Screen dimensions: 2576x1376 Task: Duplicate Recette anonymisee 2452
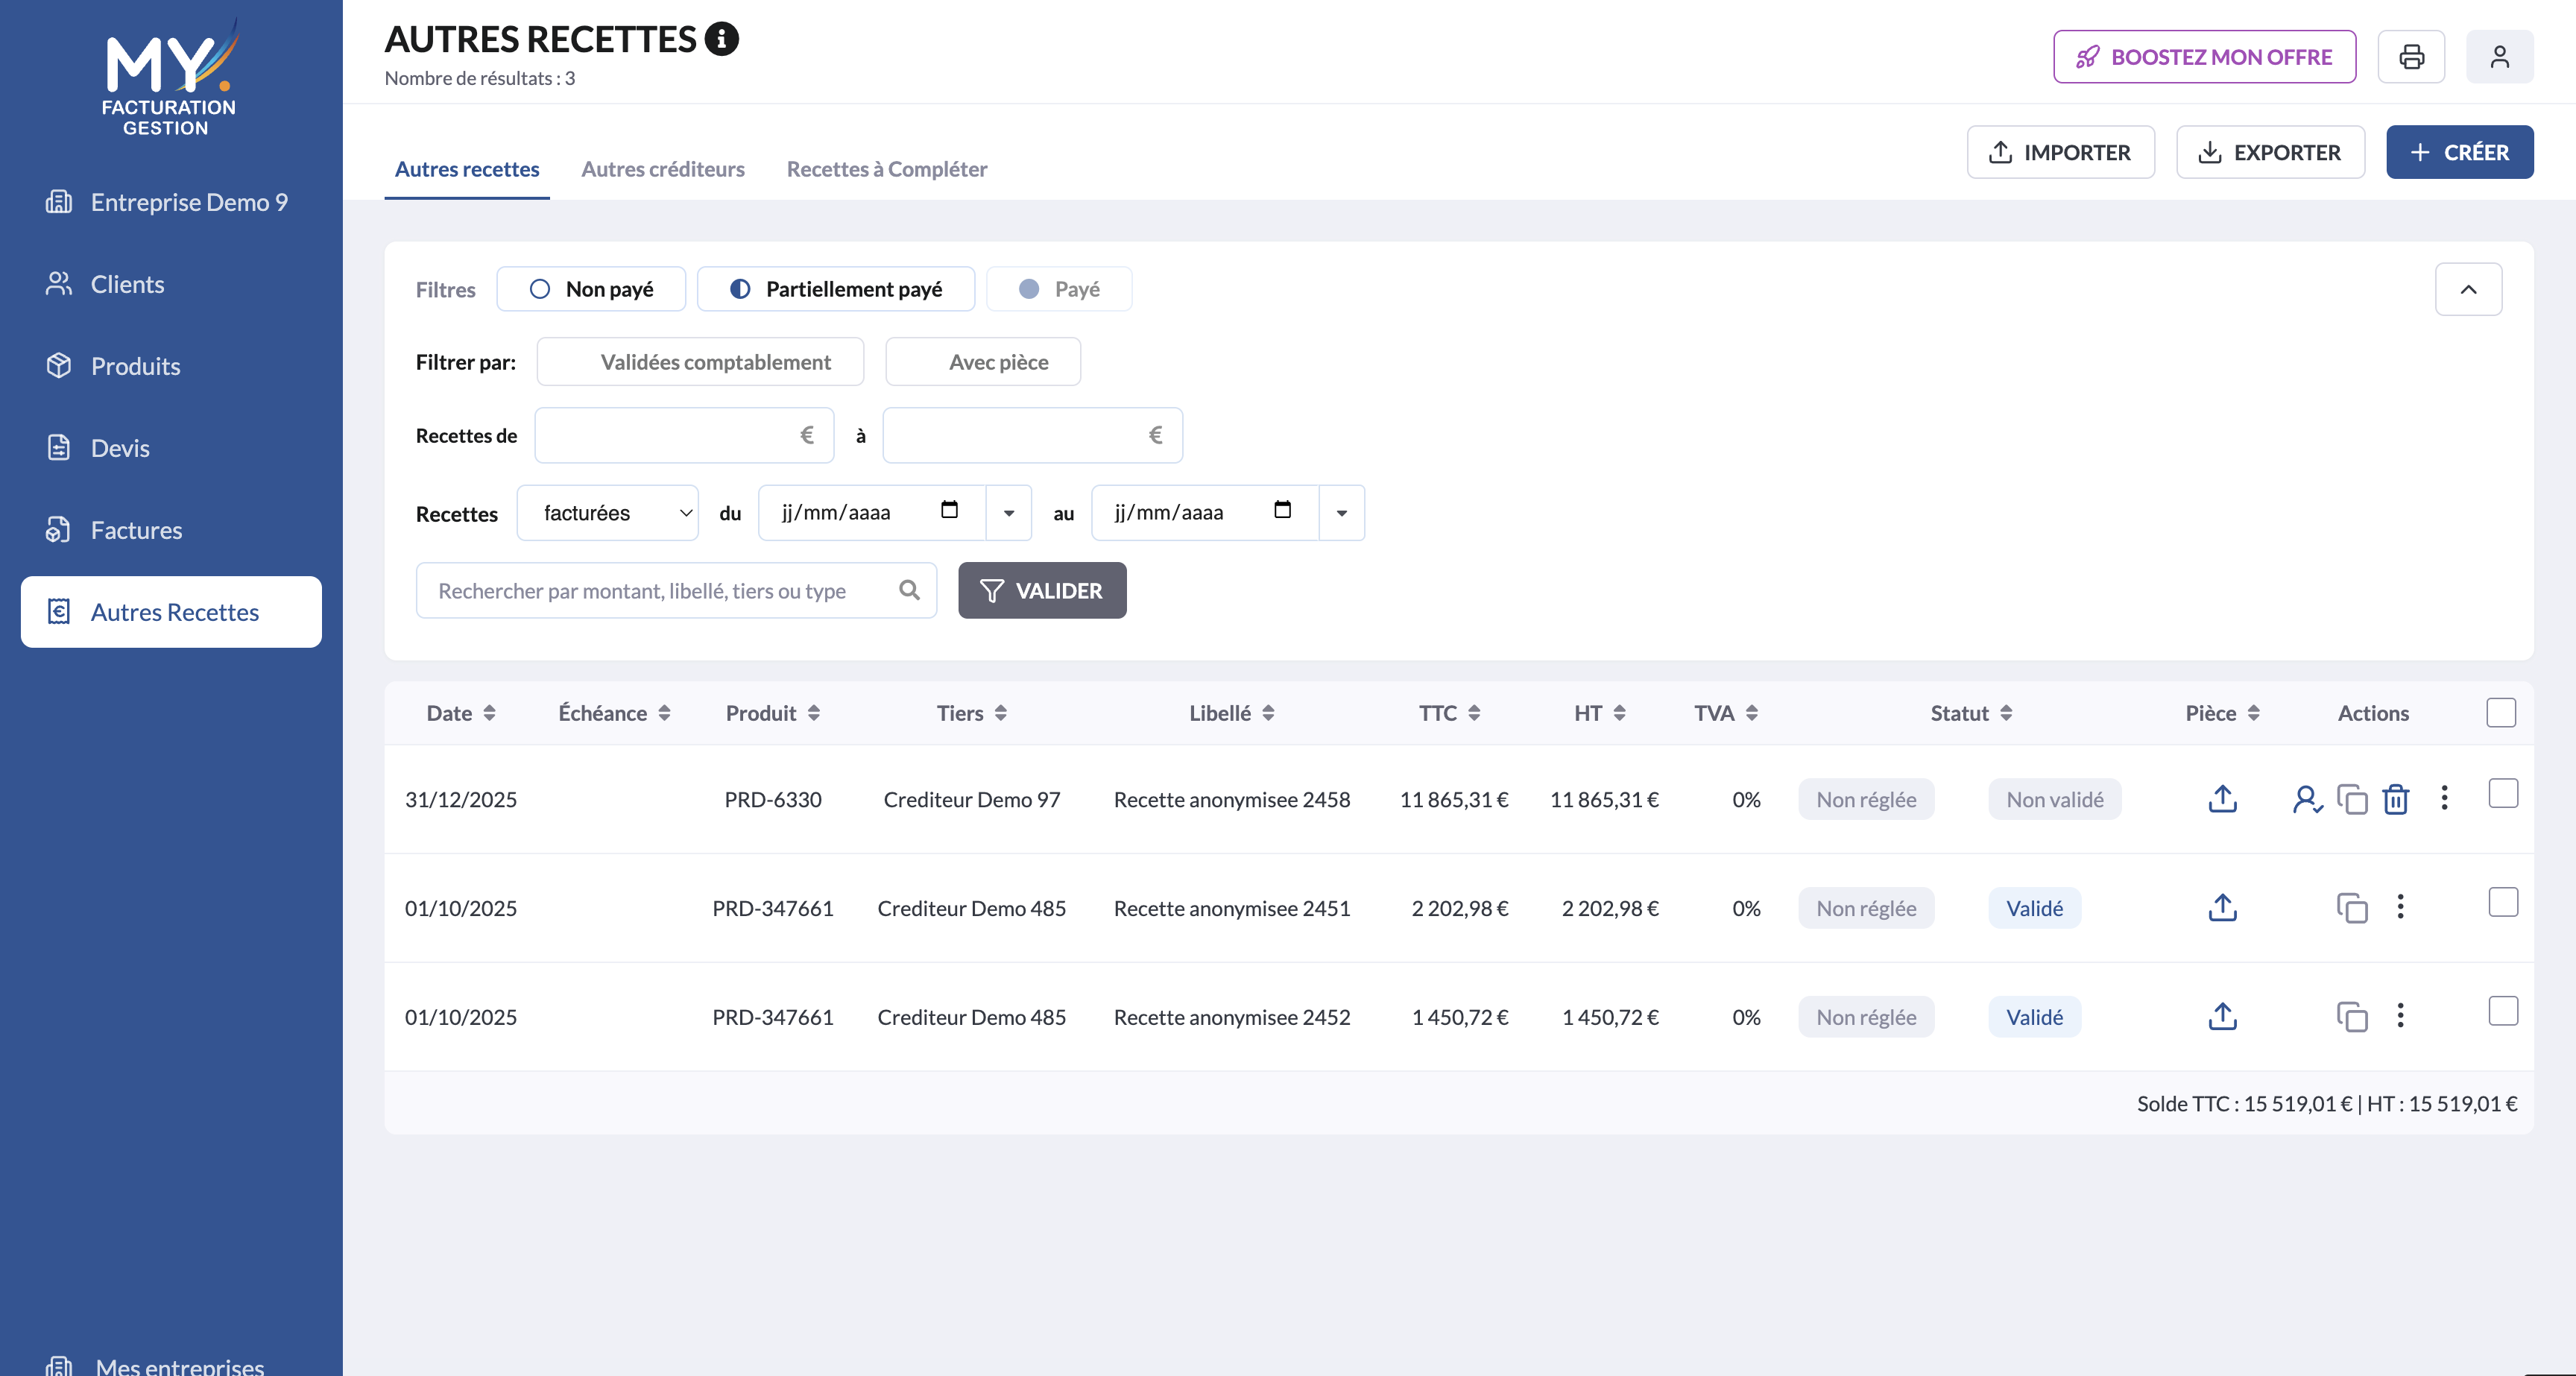(x=2352, y=1017)
